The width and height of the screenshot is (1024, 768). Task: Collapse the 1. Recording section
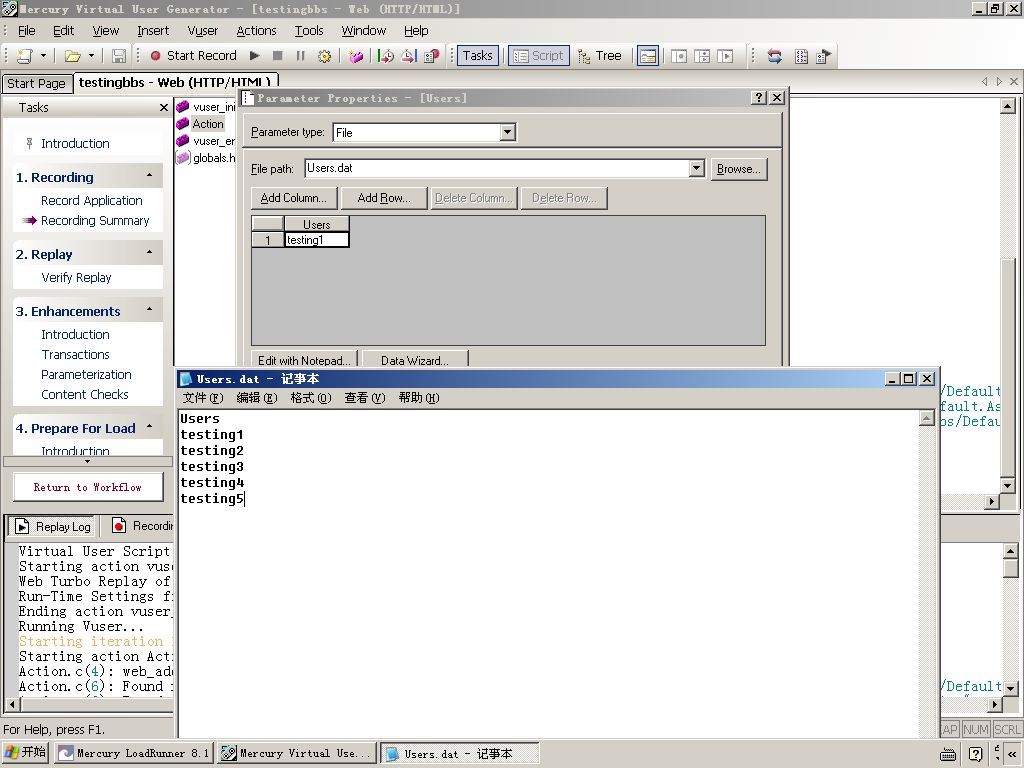tap(150, 176)
